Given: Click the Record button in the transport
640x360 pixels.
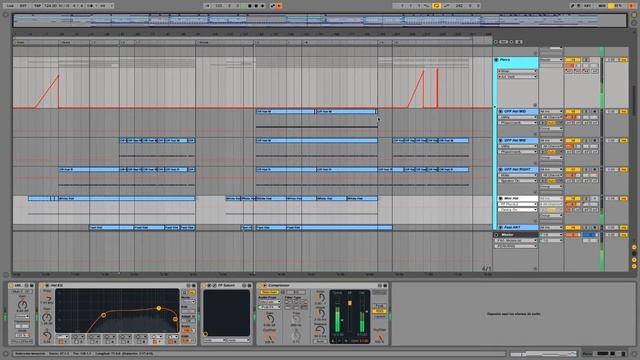Looking at the screenshot, I should (256, 6).
